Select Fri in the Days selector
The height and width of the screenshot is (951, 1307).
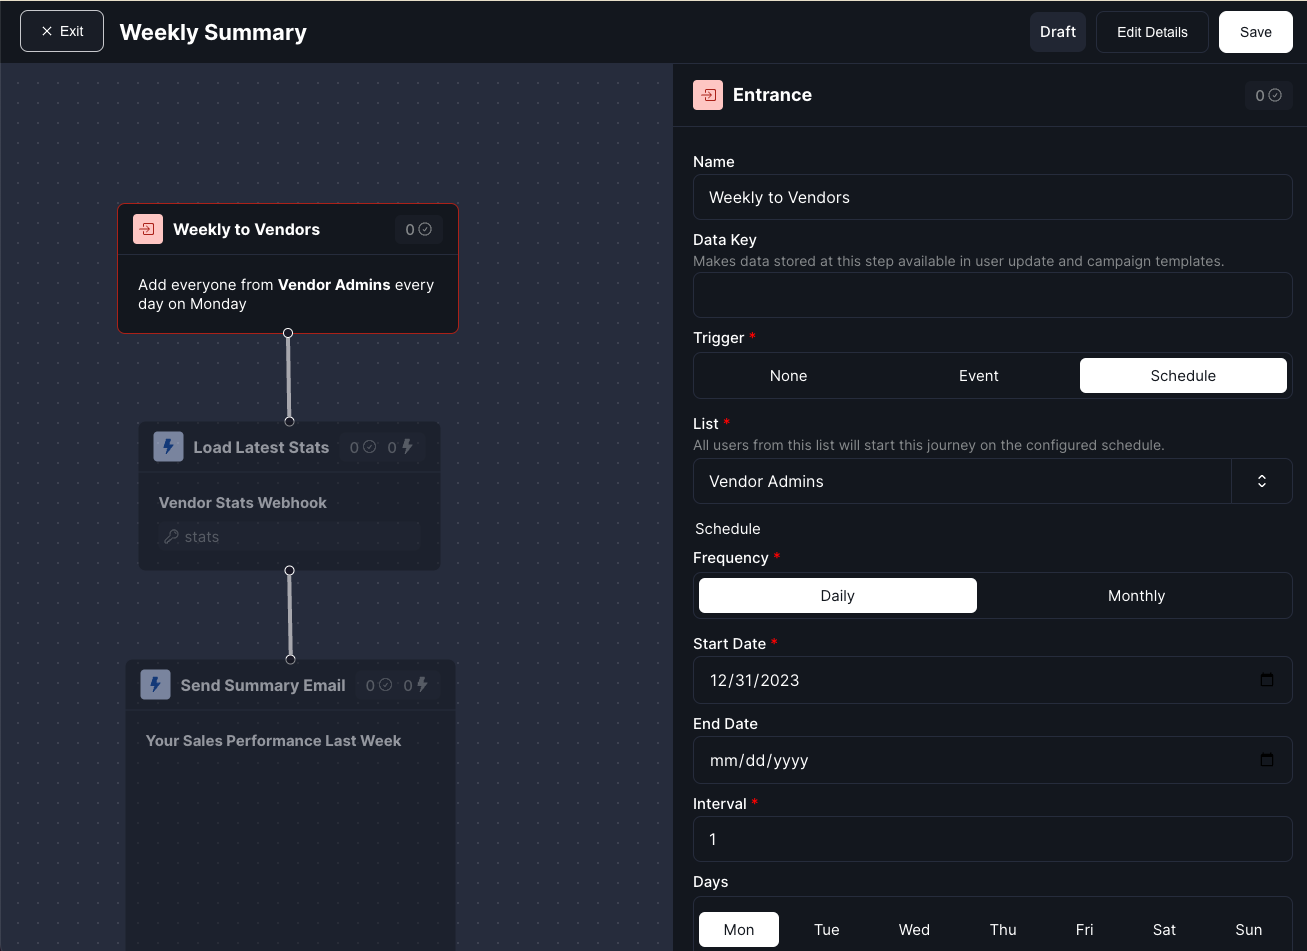[x=1084, y=929]
